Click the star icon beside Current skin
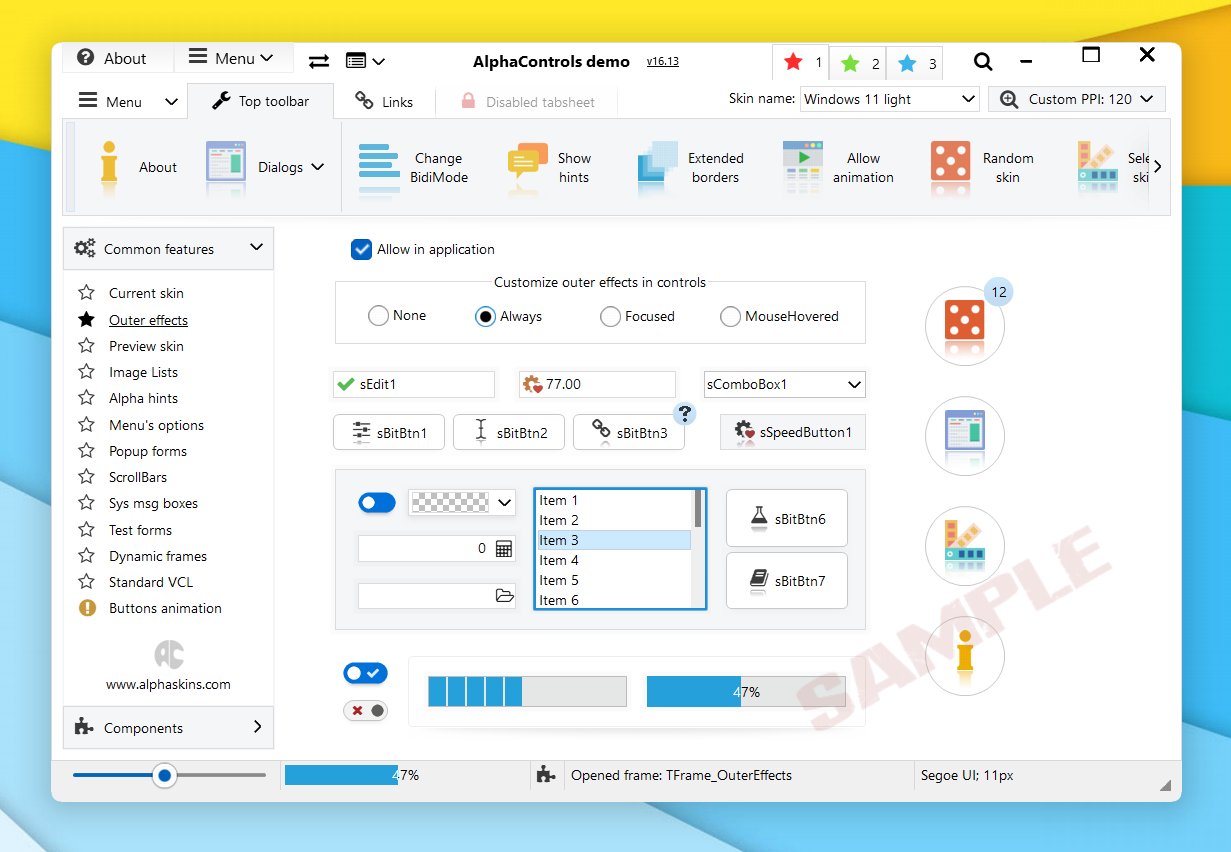Image resolution: width=1231 pixels, height=852 pixels. [87, 293]
